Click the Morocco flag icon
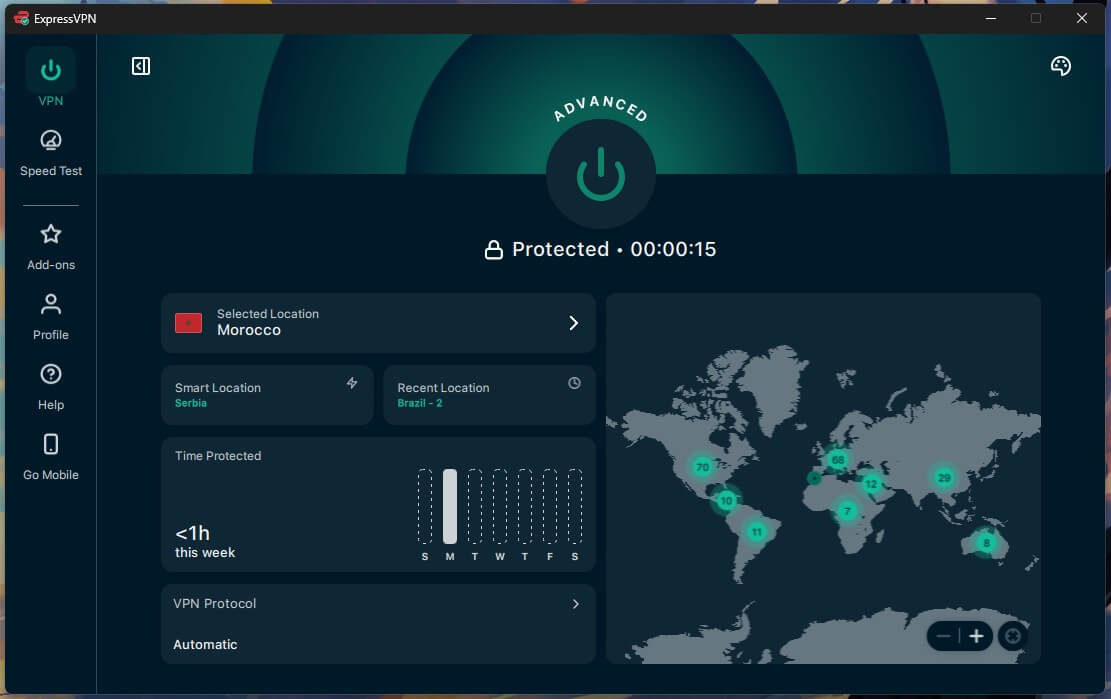Viewport: 1111px width, 699px height. [188, 323]
